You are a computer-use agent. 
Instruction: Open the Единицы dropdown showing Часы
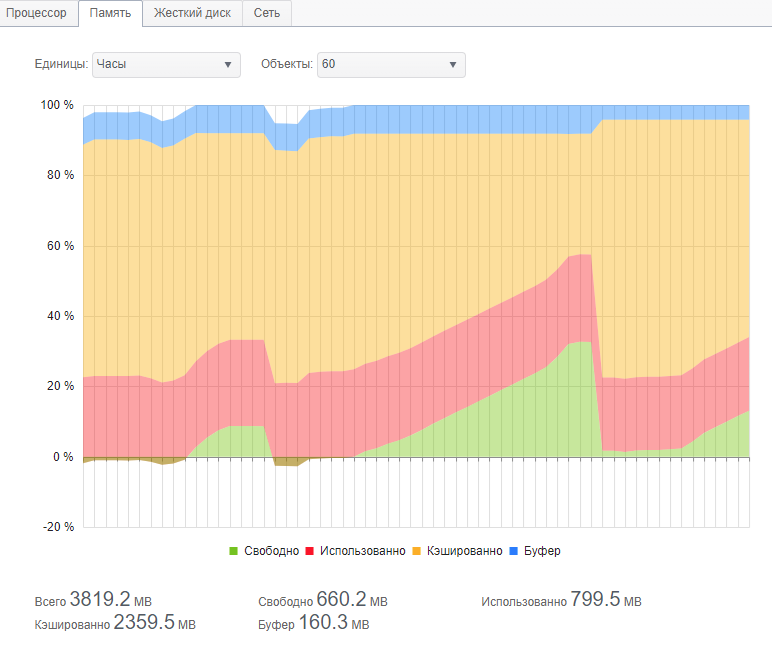[166, 64]
